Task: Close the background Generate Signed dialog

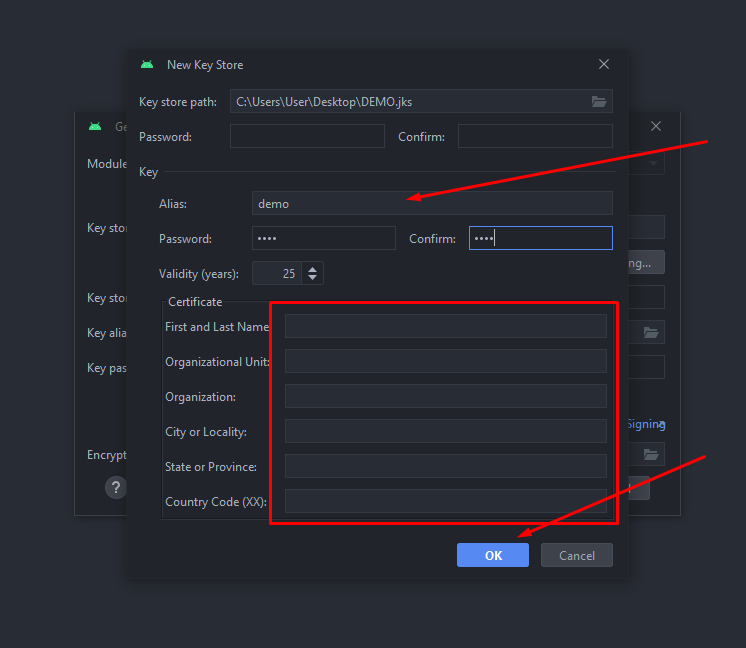Action: coord(656,126)
